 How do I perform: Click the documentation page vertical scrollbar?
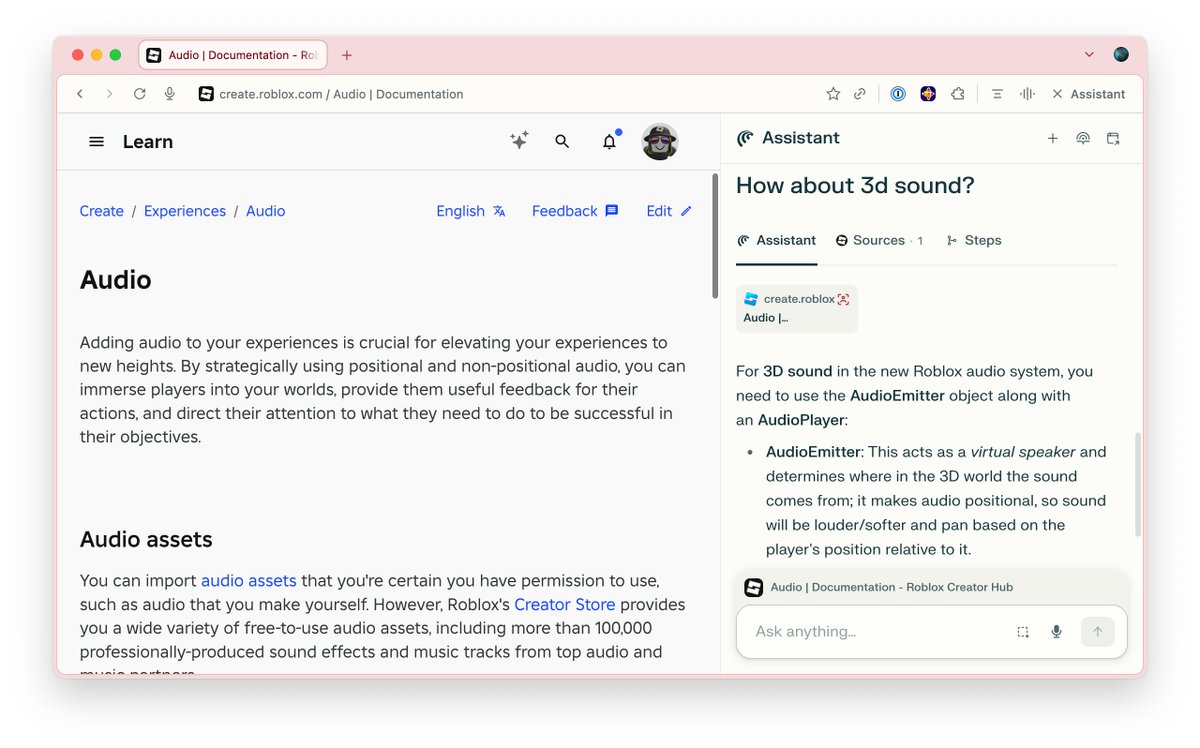point(714,236)
